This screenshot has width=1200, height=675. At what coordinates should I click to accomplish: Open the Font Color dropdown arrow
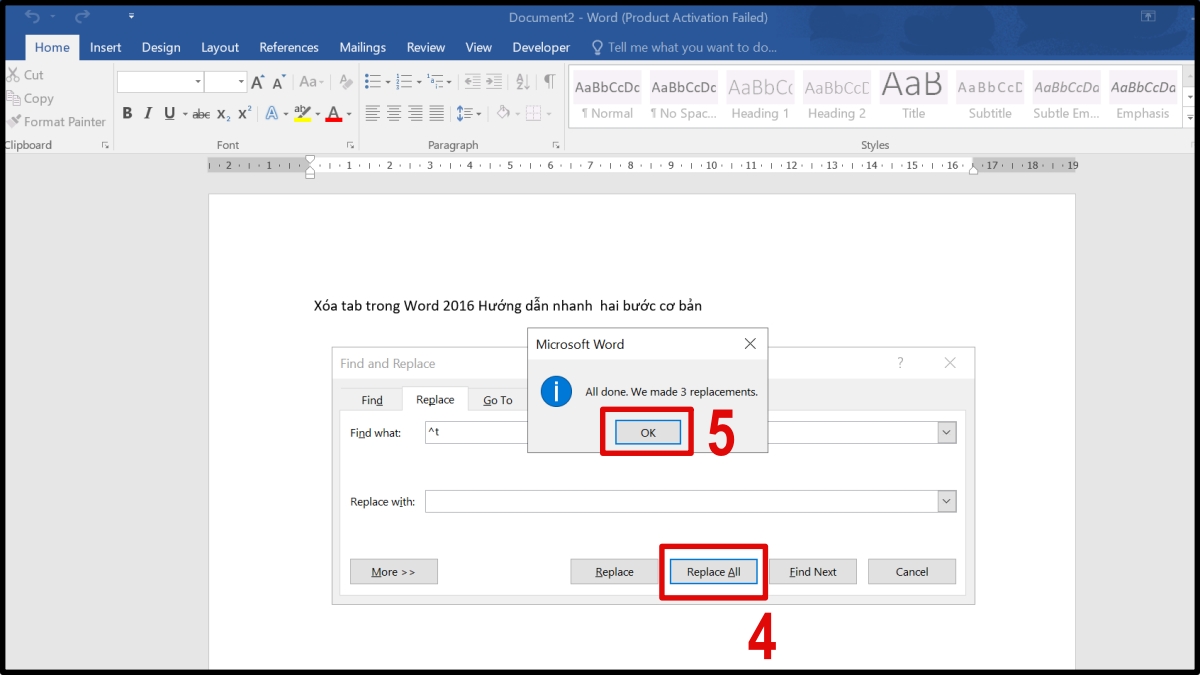point(348,113)
